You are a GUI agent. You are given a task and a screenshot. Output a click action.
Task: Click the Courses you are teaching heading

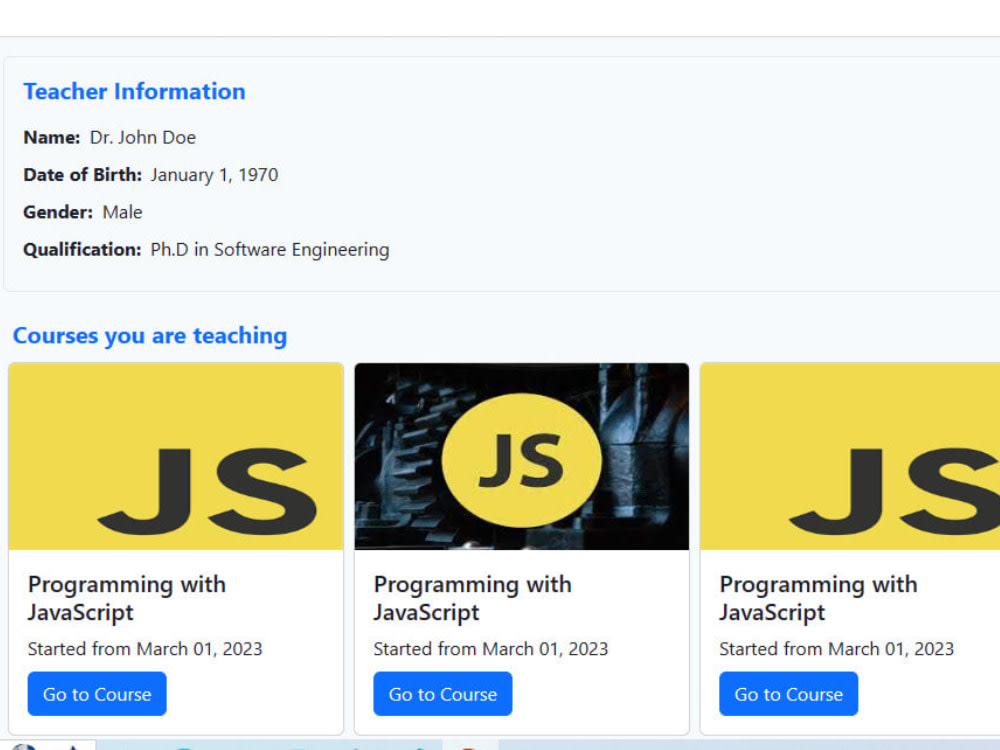[150, 335]
